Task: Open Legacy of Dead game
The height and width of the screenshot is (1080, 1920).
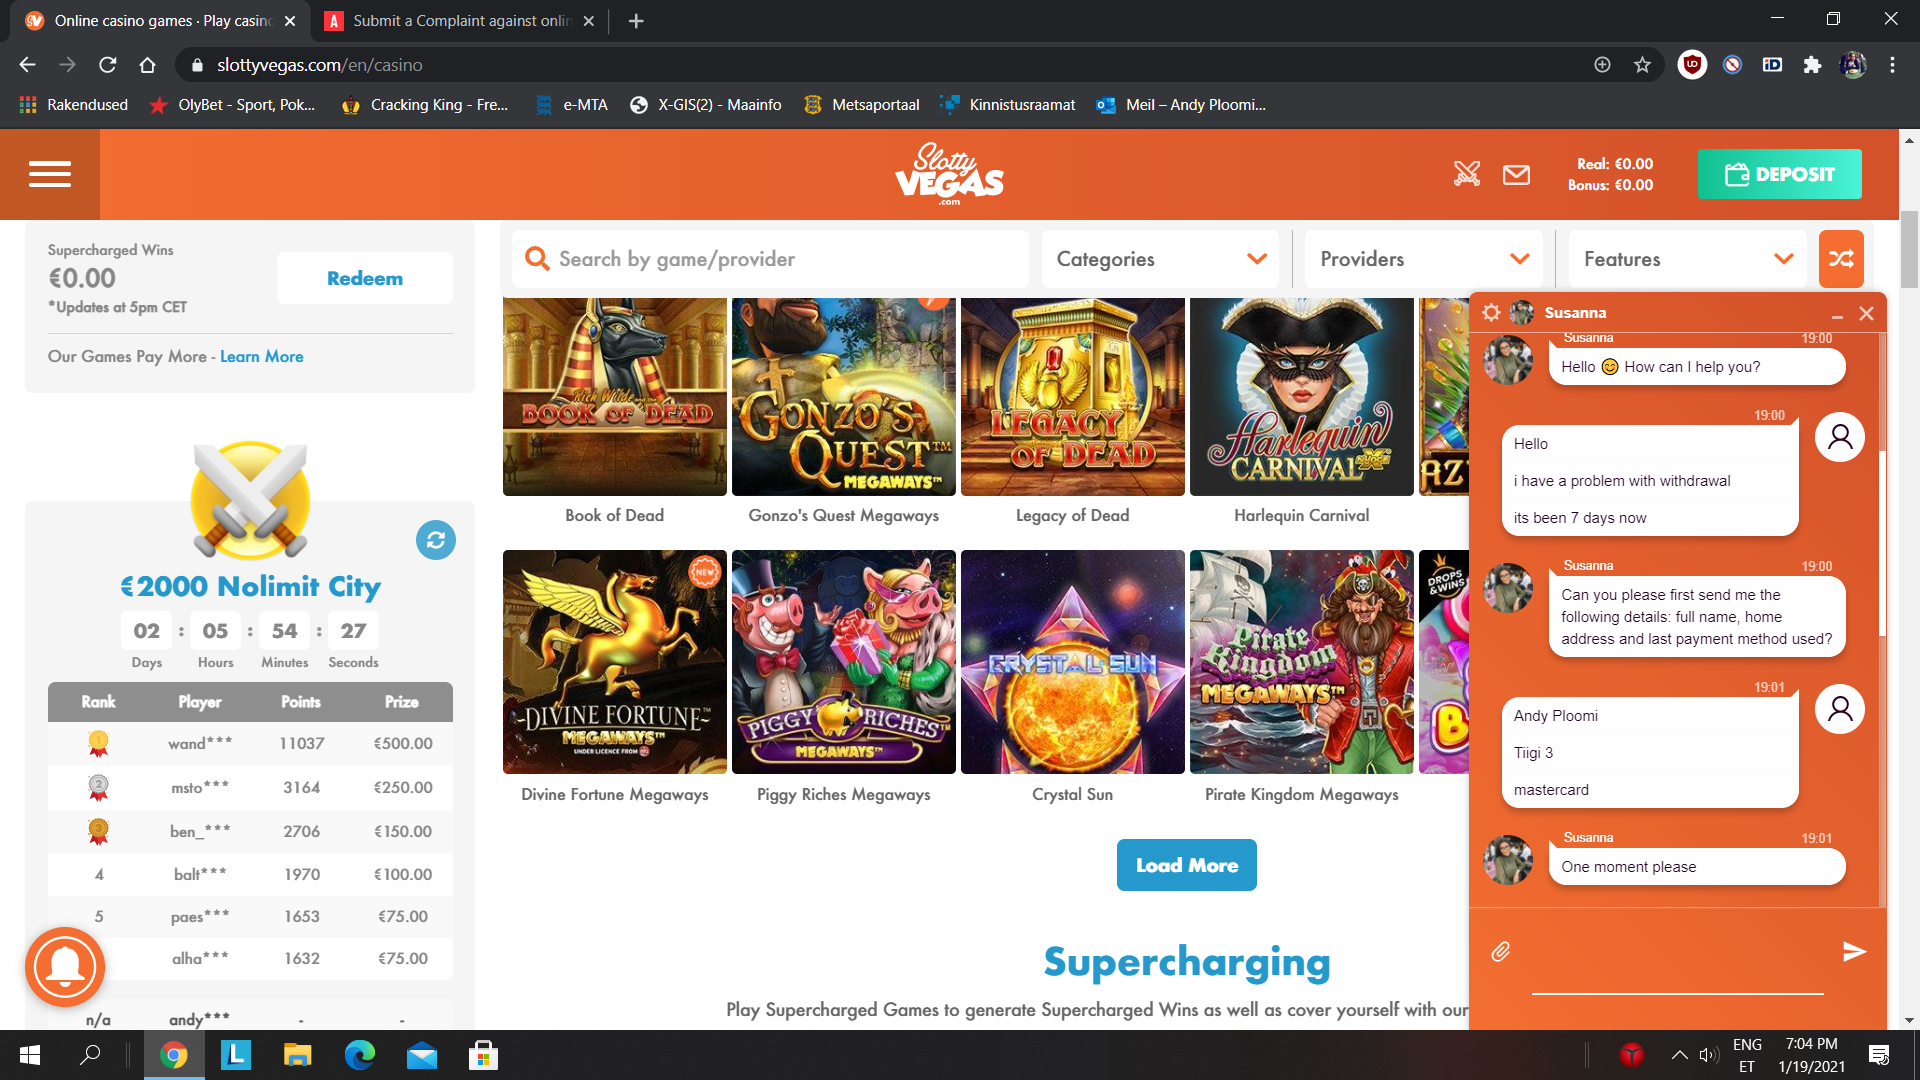Action: point(1073,397)
